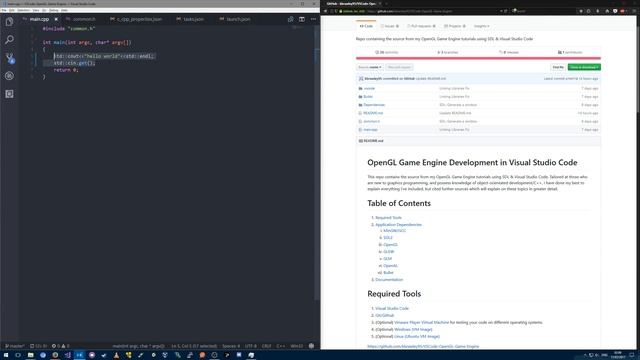640x360 pixels.
Task: Open the Windows Start menu
Action: (x=6, y=355)
